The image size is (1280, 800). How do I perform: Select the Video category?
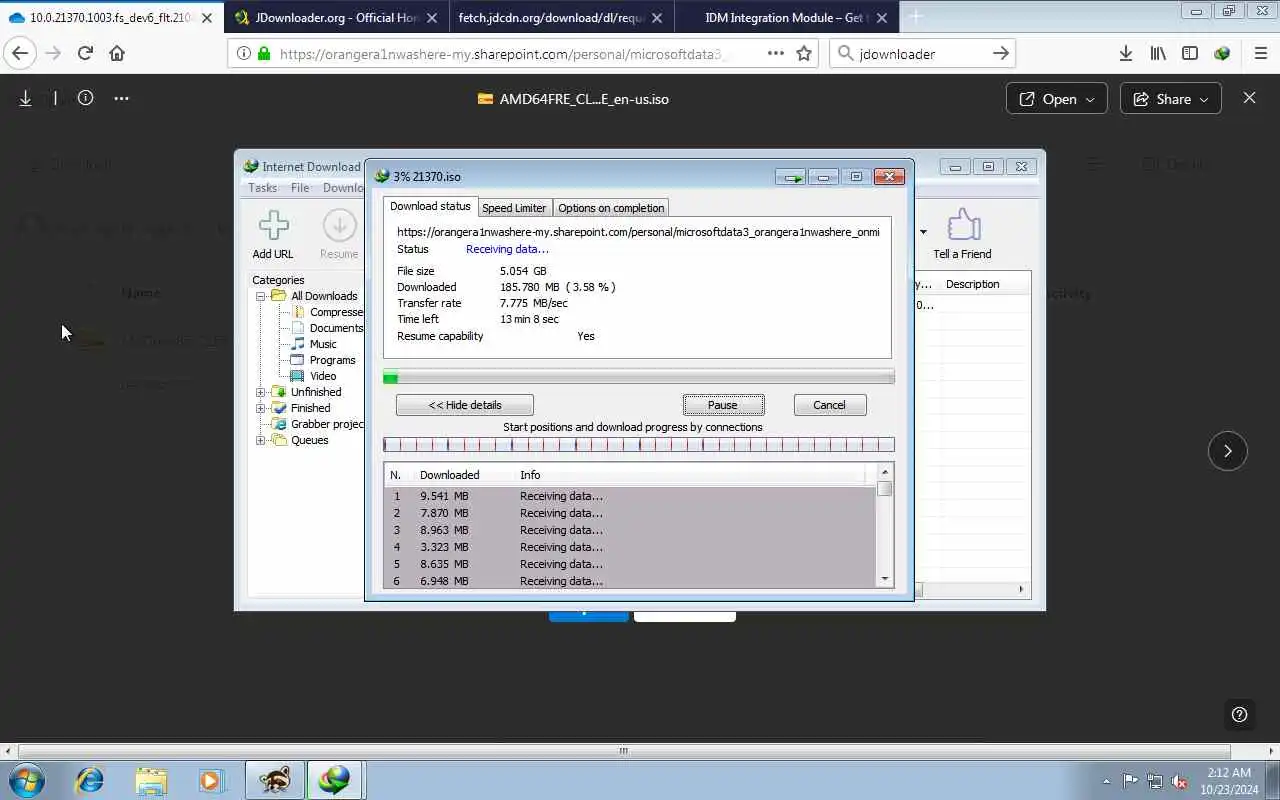pyautogui.click(x=323, y=376)
